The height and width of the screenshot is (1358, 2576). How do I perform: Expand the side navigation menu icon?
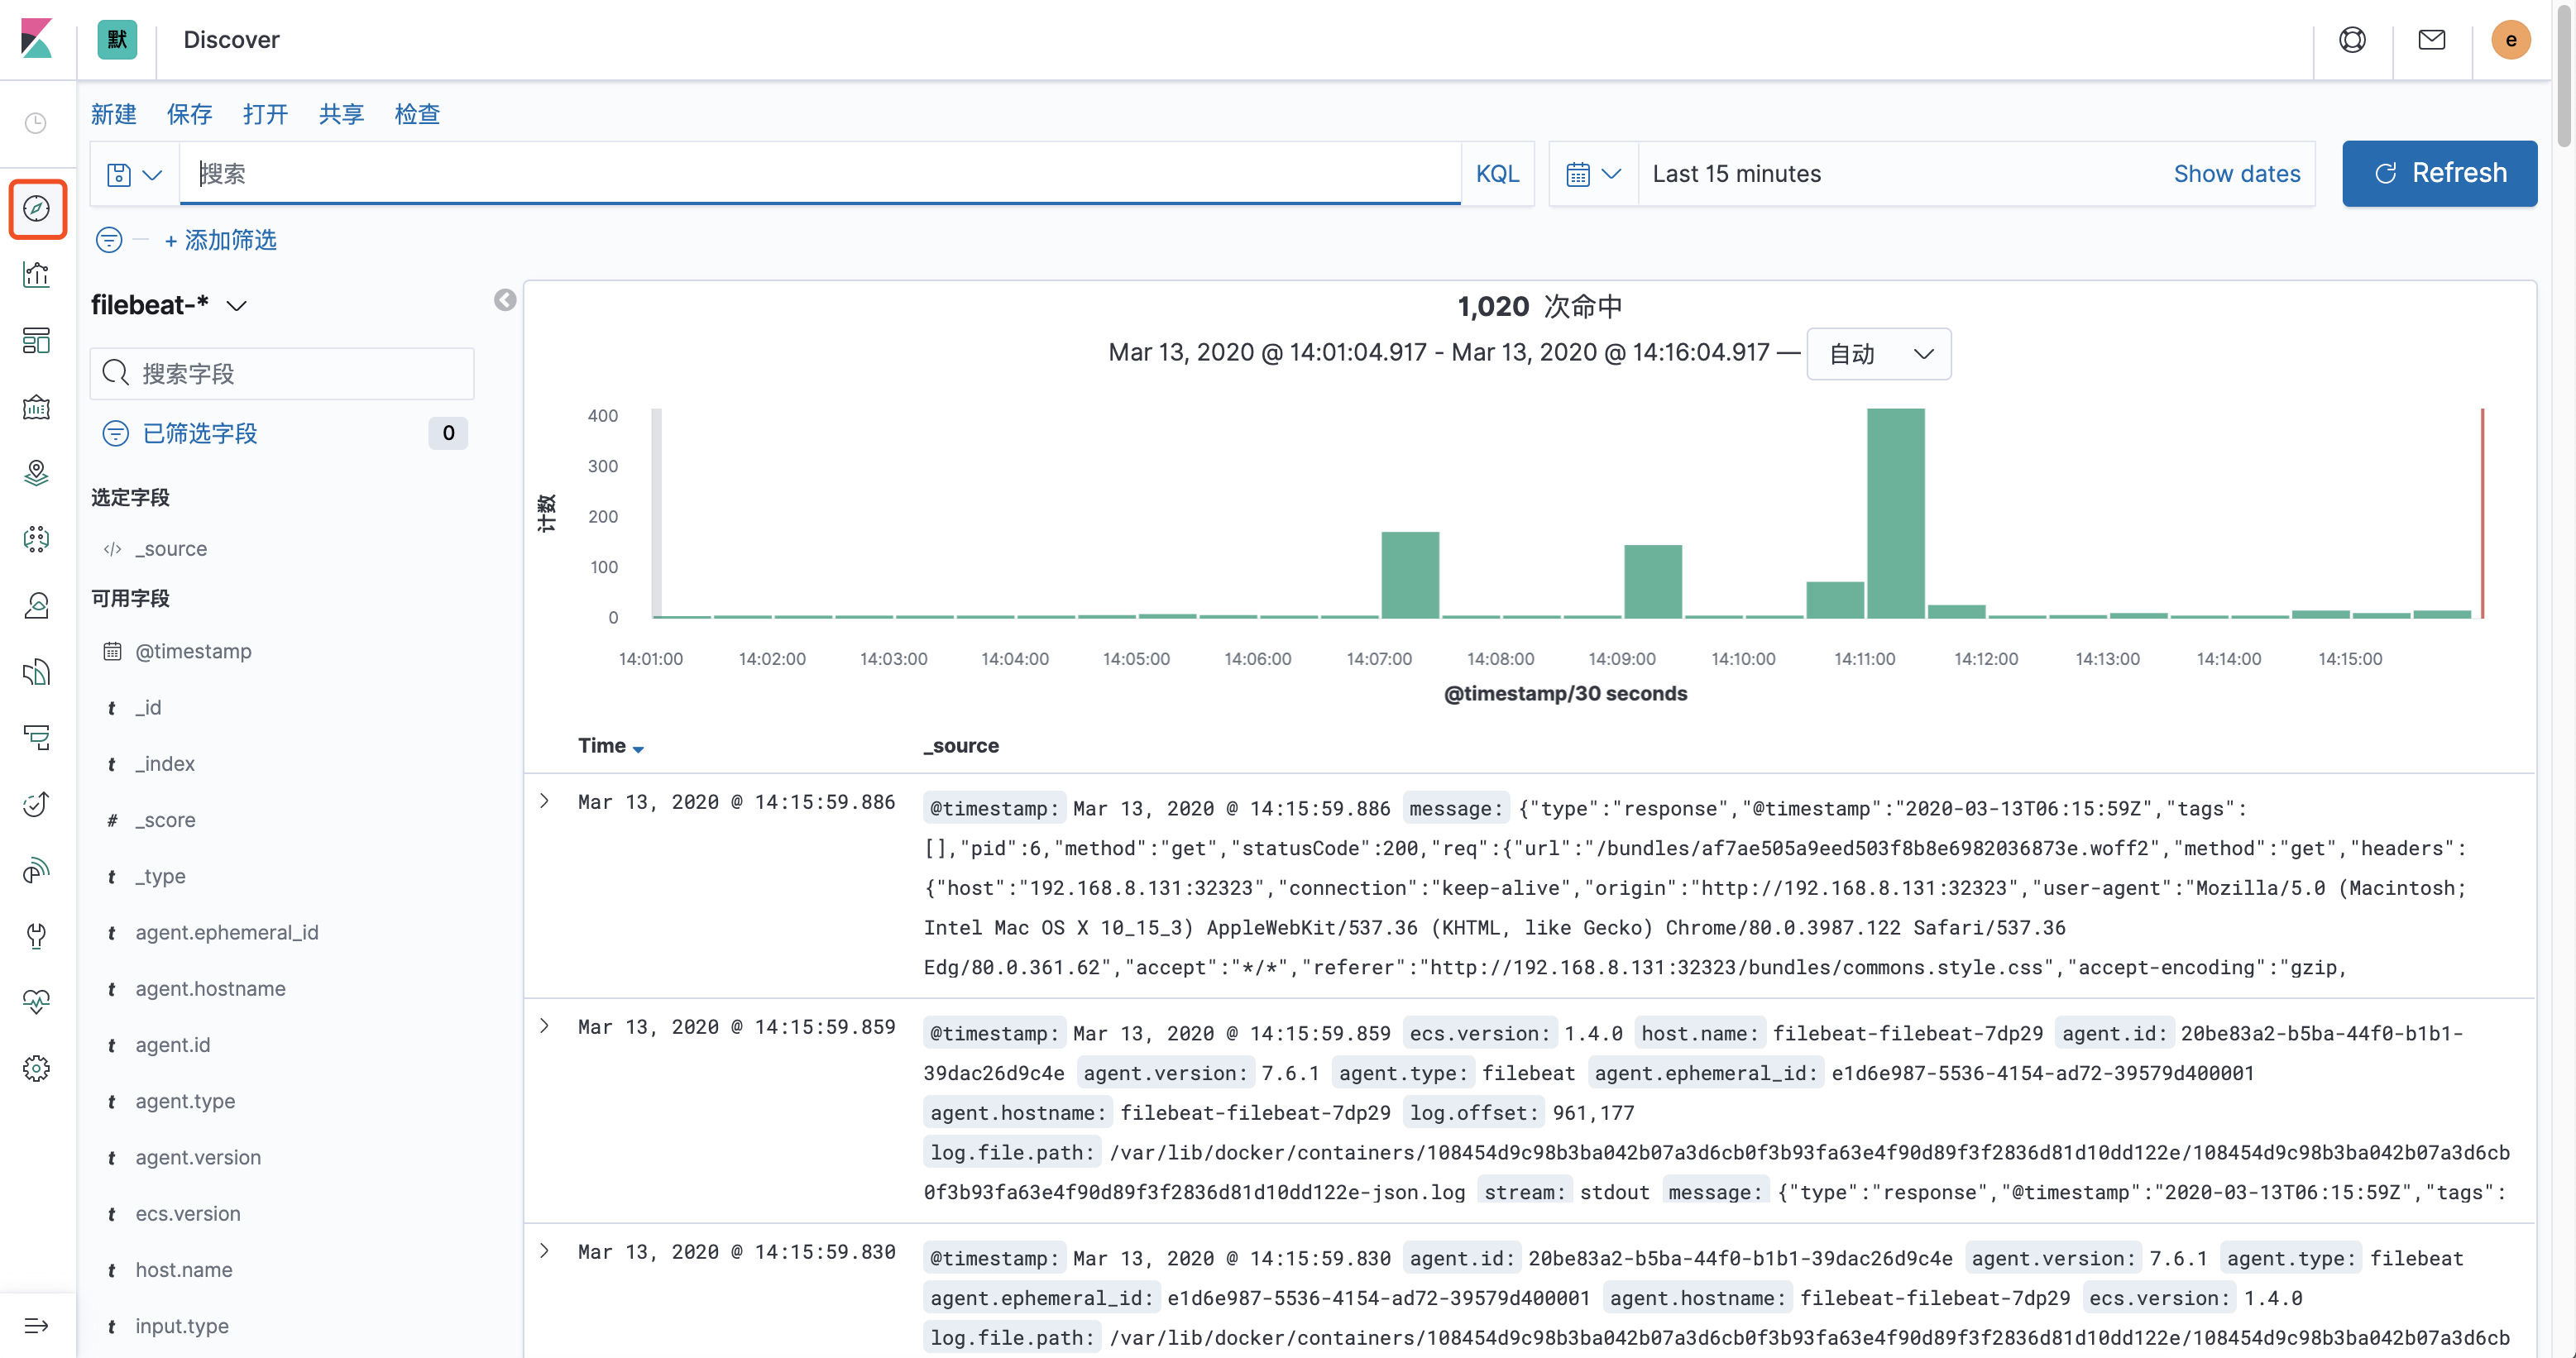click(x=37, y=1326)
